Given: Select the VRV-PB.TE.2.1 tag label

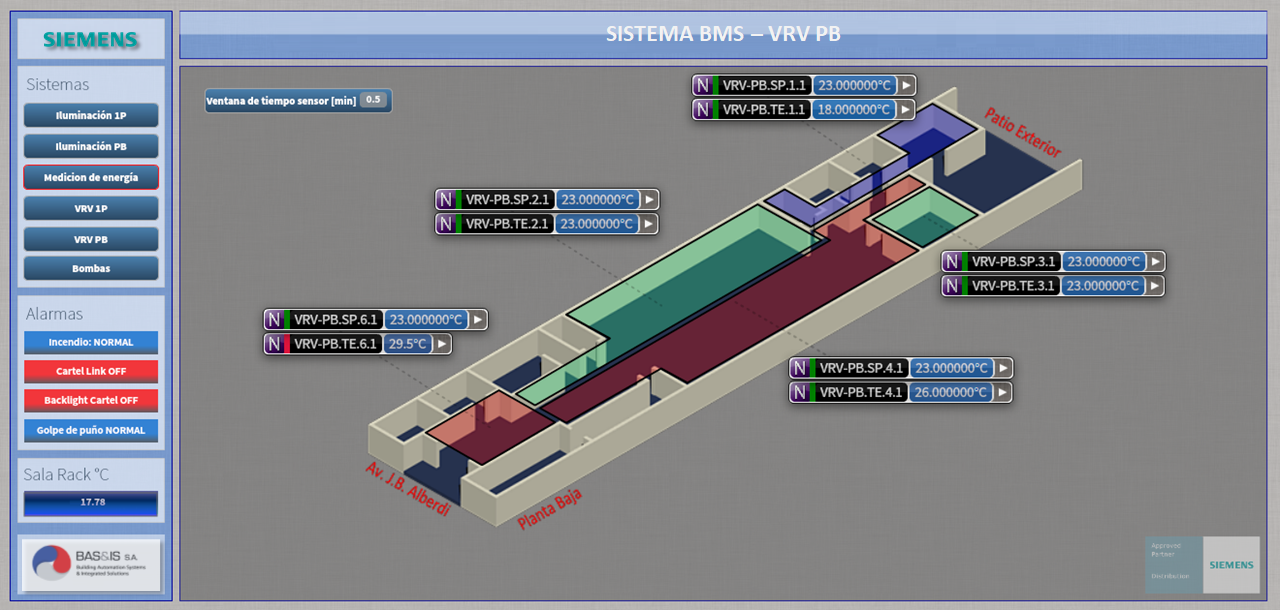Looking at the screenshot, I should pyautogui.click(x=507, y=223).
